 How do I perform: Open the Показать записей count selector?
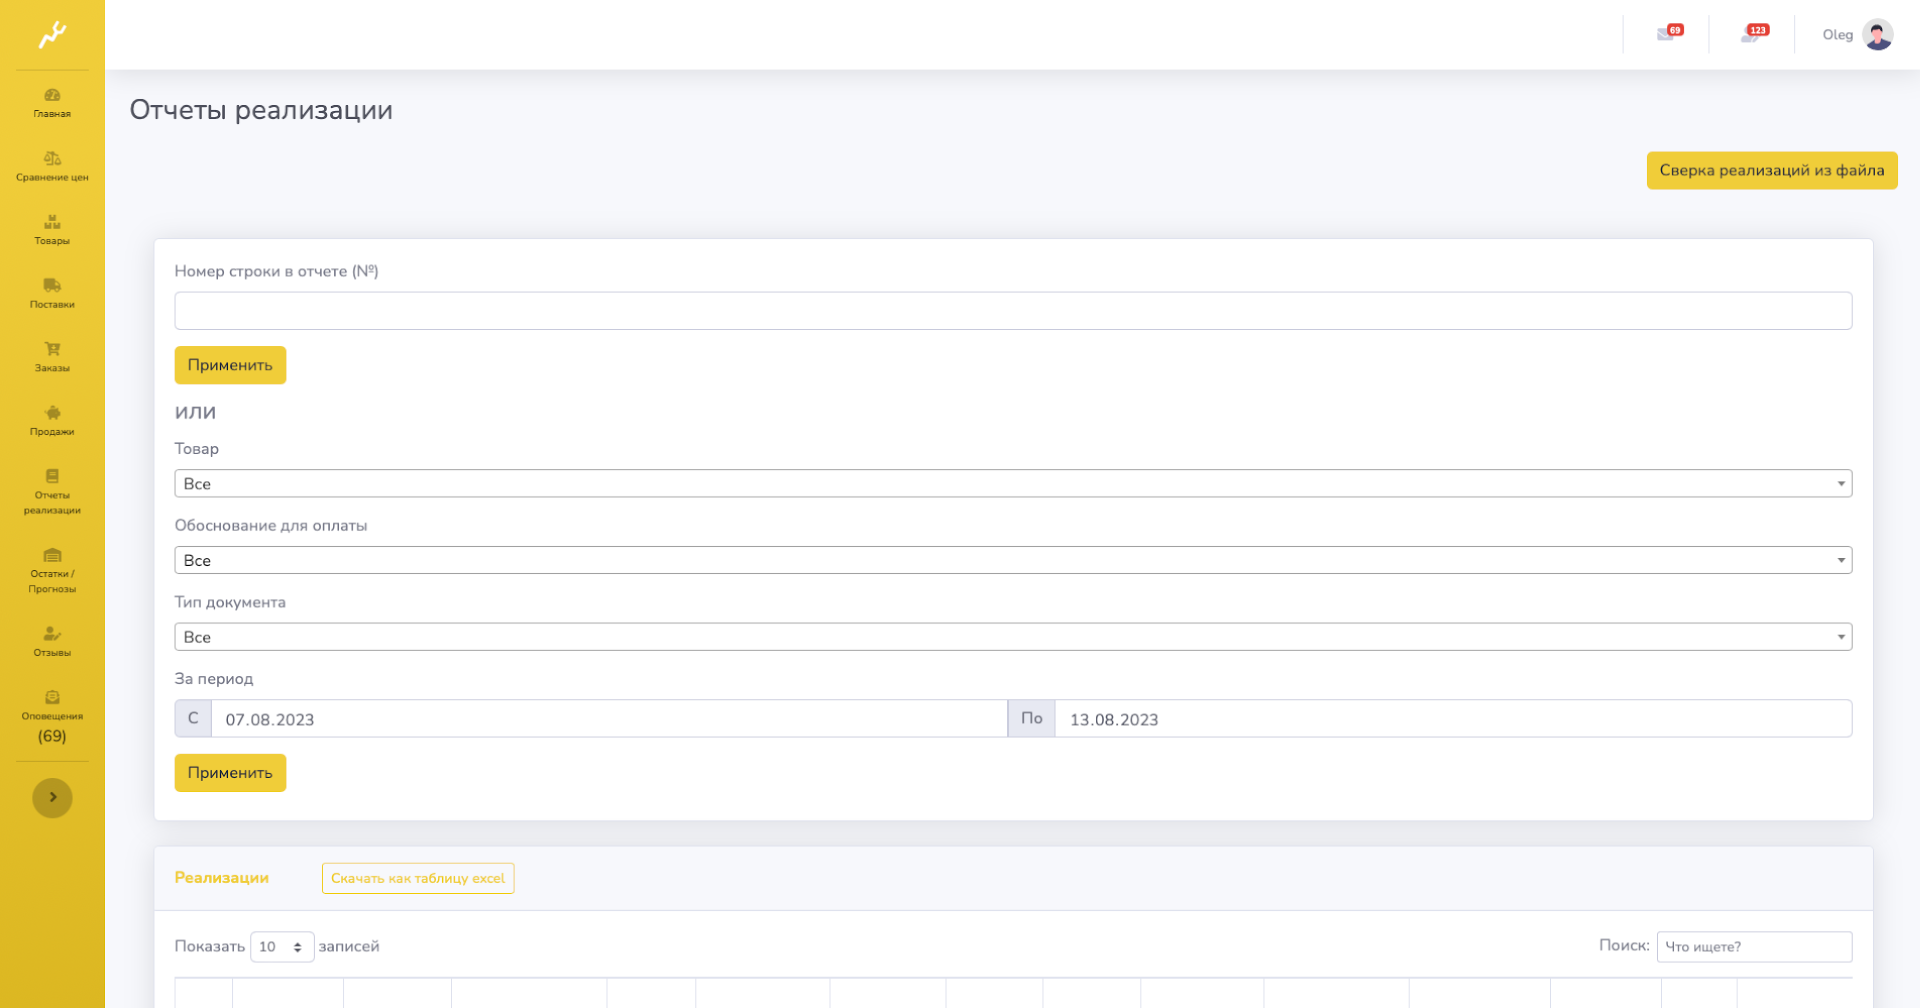tap(282, 947)
